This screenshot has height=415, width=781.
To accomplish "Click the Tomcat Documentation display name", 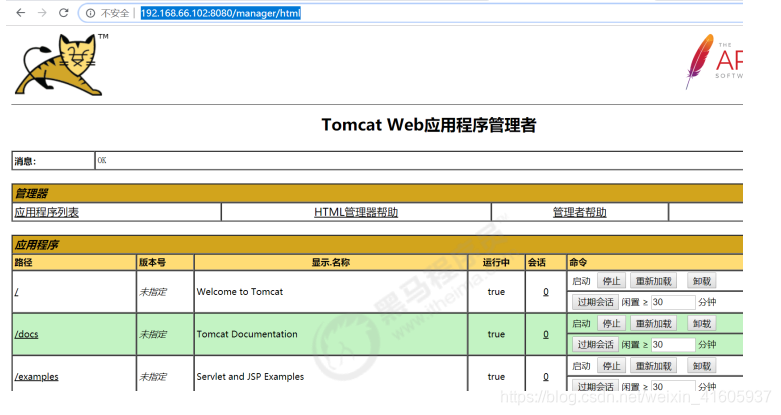I will tap(247, 334).
